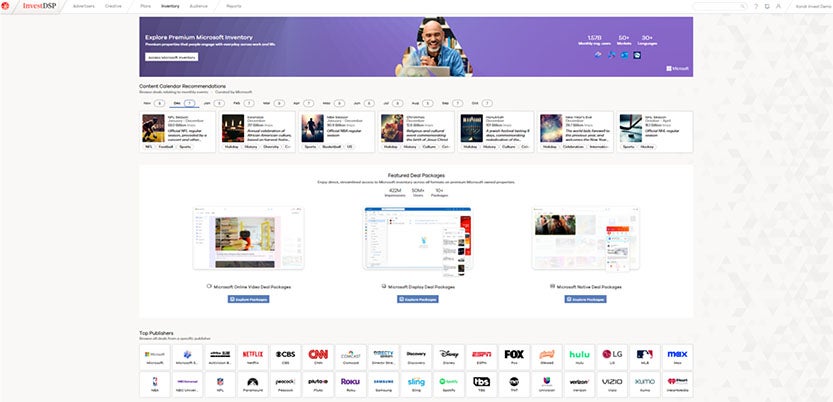Click the search field in header

(720, 6)
